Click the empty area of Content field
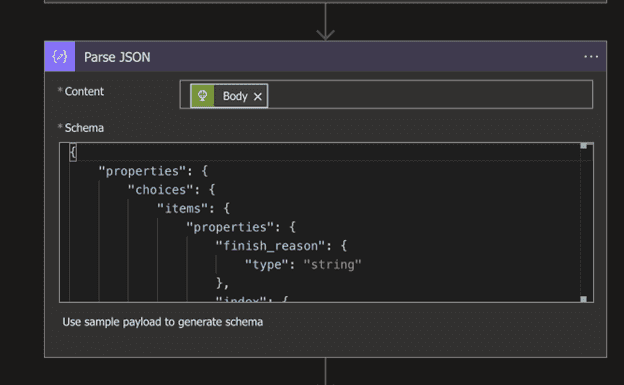Viewport: 624px width, 385px height. point(430,94)
